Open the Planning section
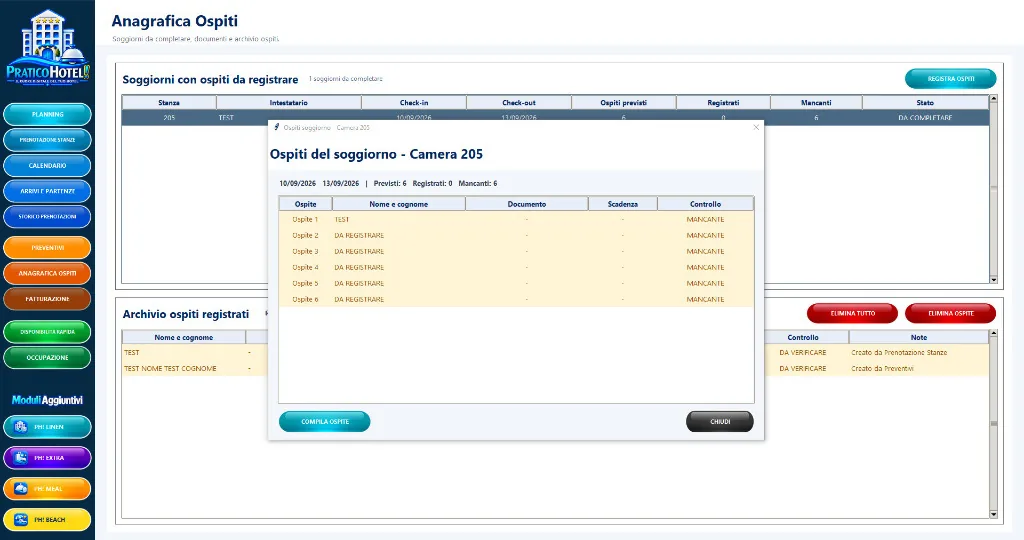Viewport: 1024px width, 540px height. [x=48, y=114]
